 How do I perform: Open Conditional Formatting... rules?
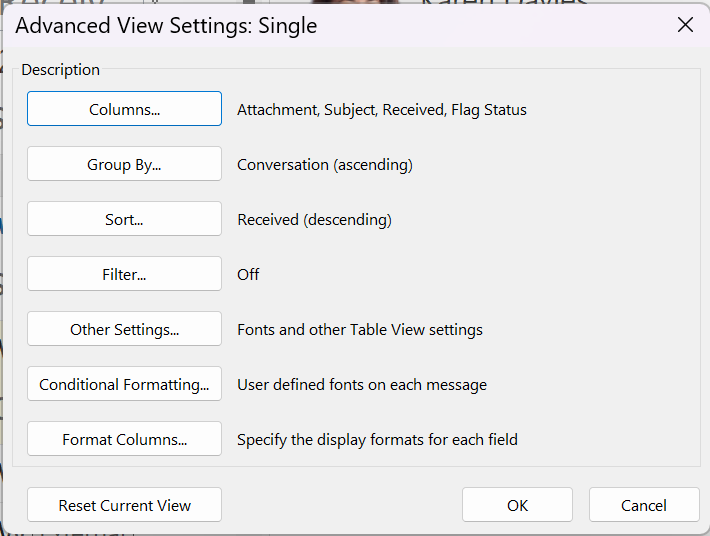[x=124, y=383]
